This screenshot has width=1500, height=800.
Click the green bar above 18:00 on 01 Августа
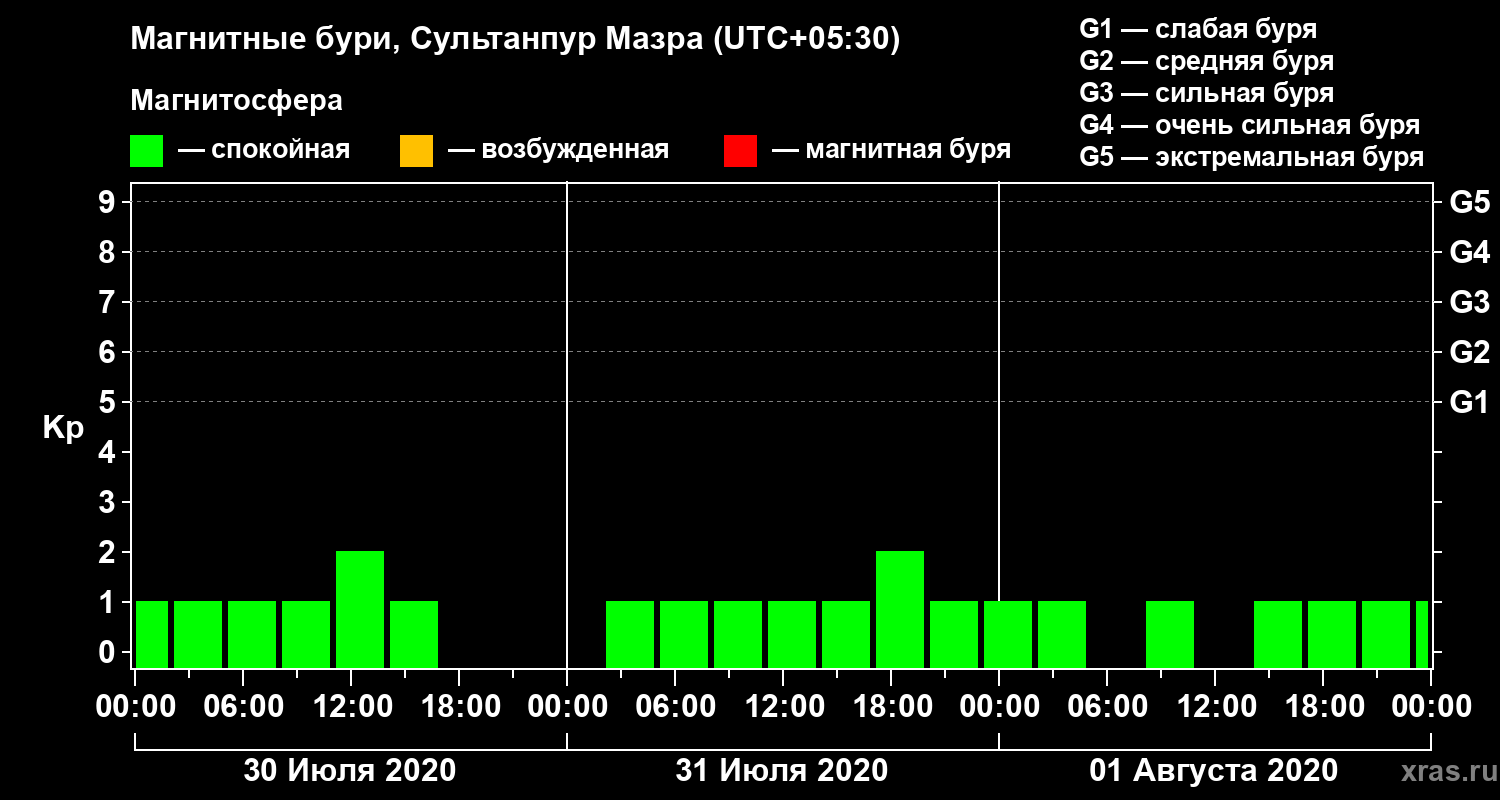click(1332, 634)
